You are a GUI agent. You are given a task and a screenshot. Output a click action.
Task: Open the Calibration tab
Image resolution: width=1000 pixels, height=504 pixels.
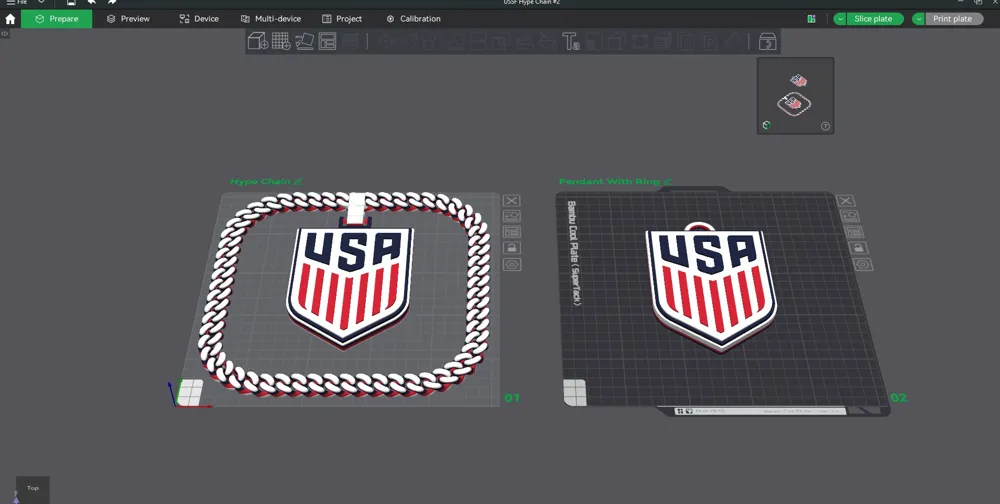pyautogui.click(x=413, y=19)
